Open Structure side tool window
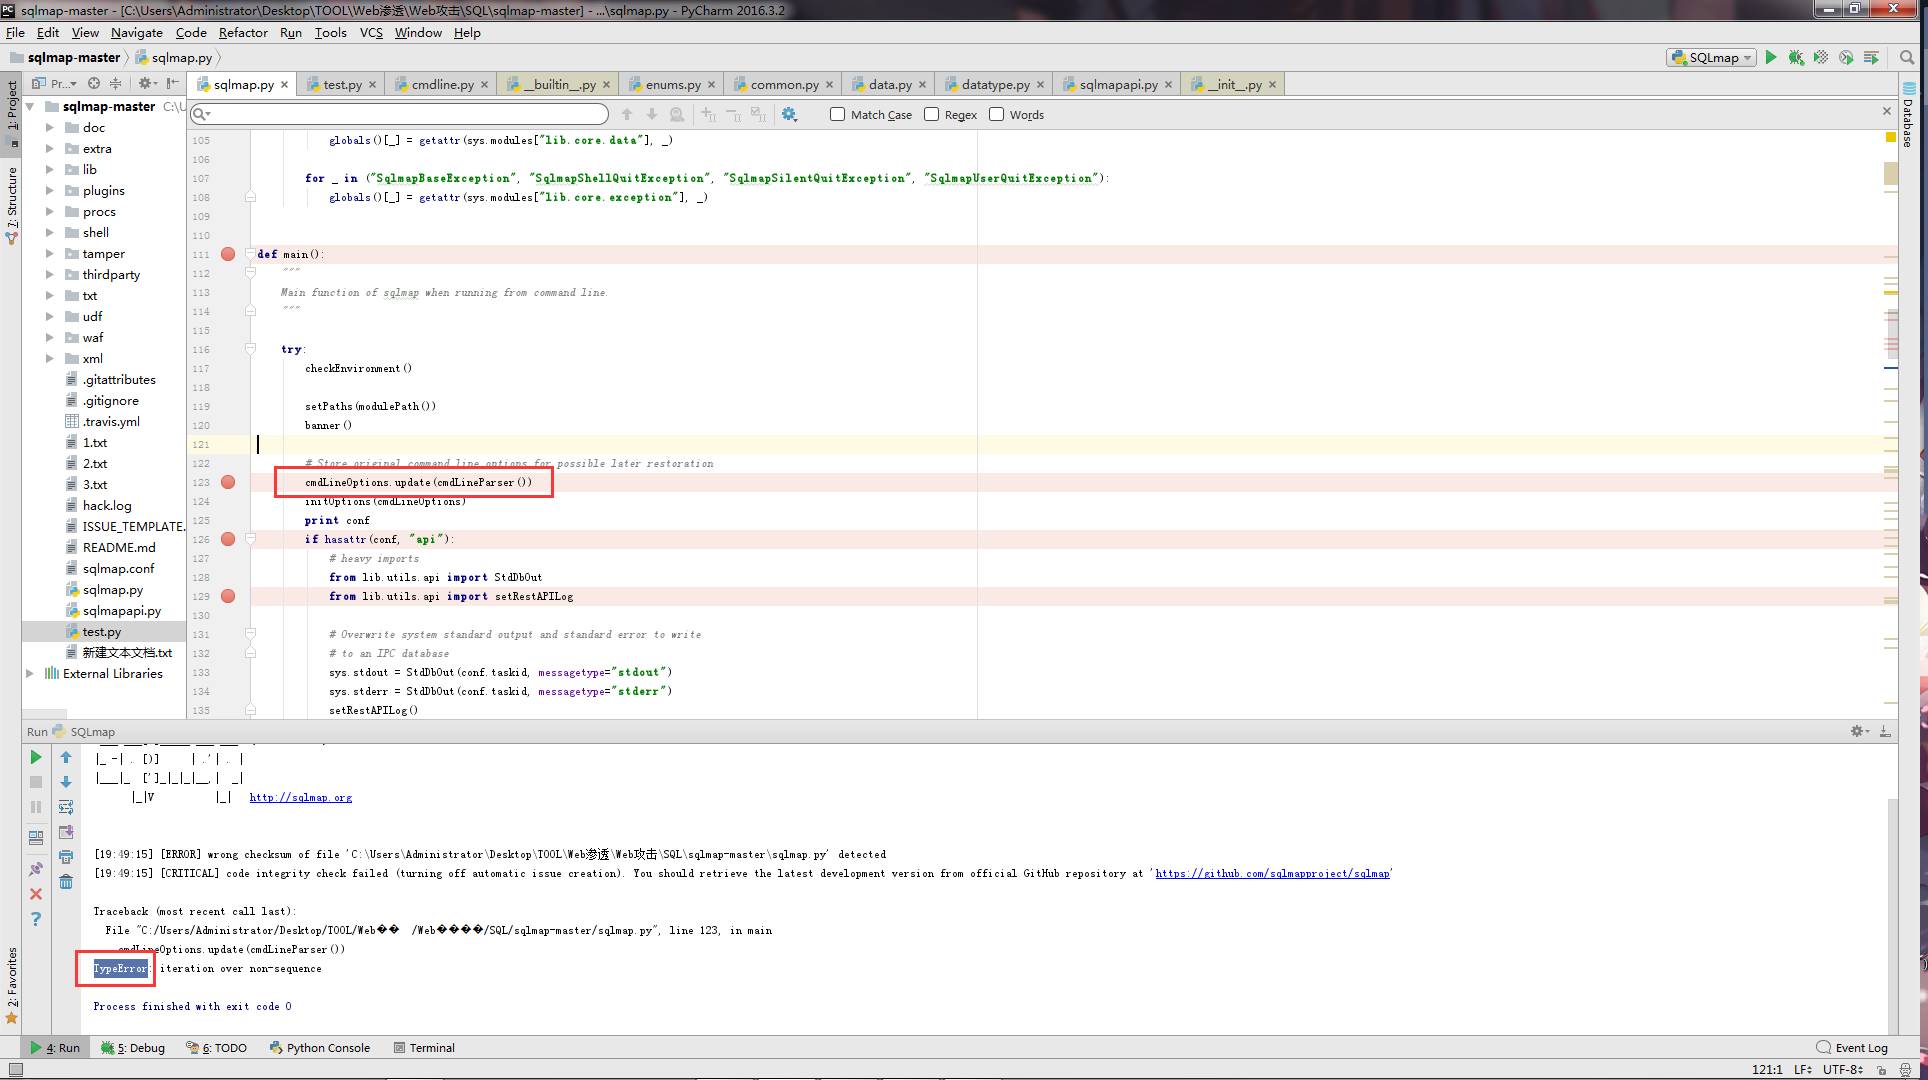This screenshot has width=1928, height=1080. point(12,205)
